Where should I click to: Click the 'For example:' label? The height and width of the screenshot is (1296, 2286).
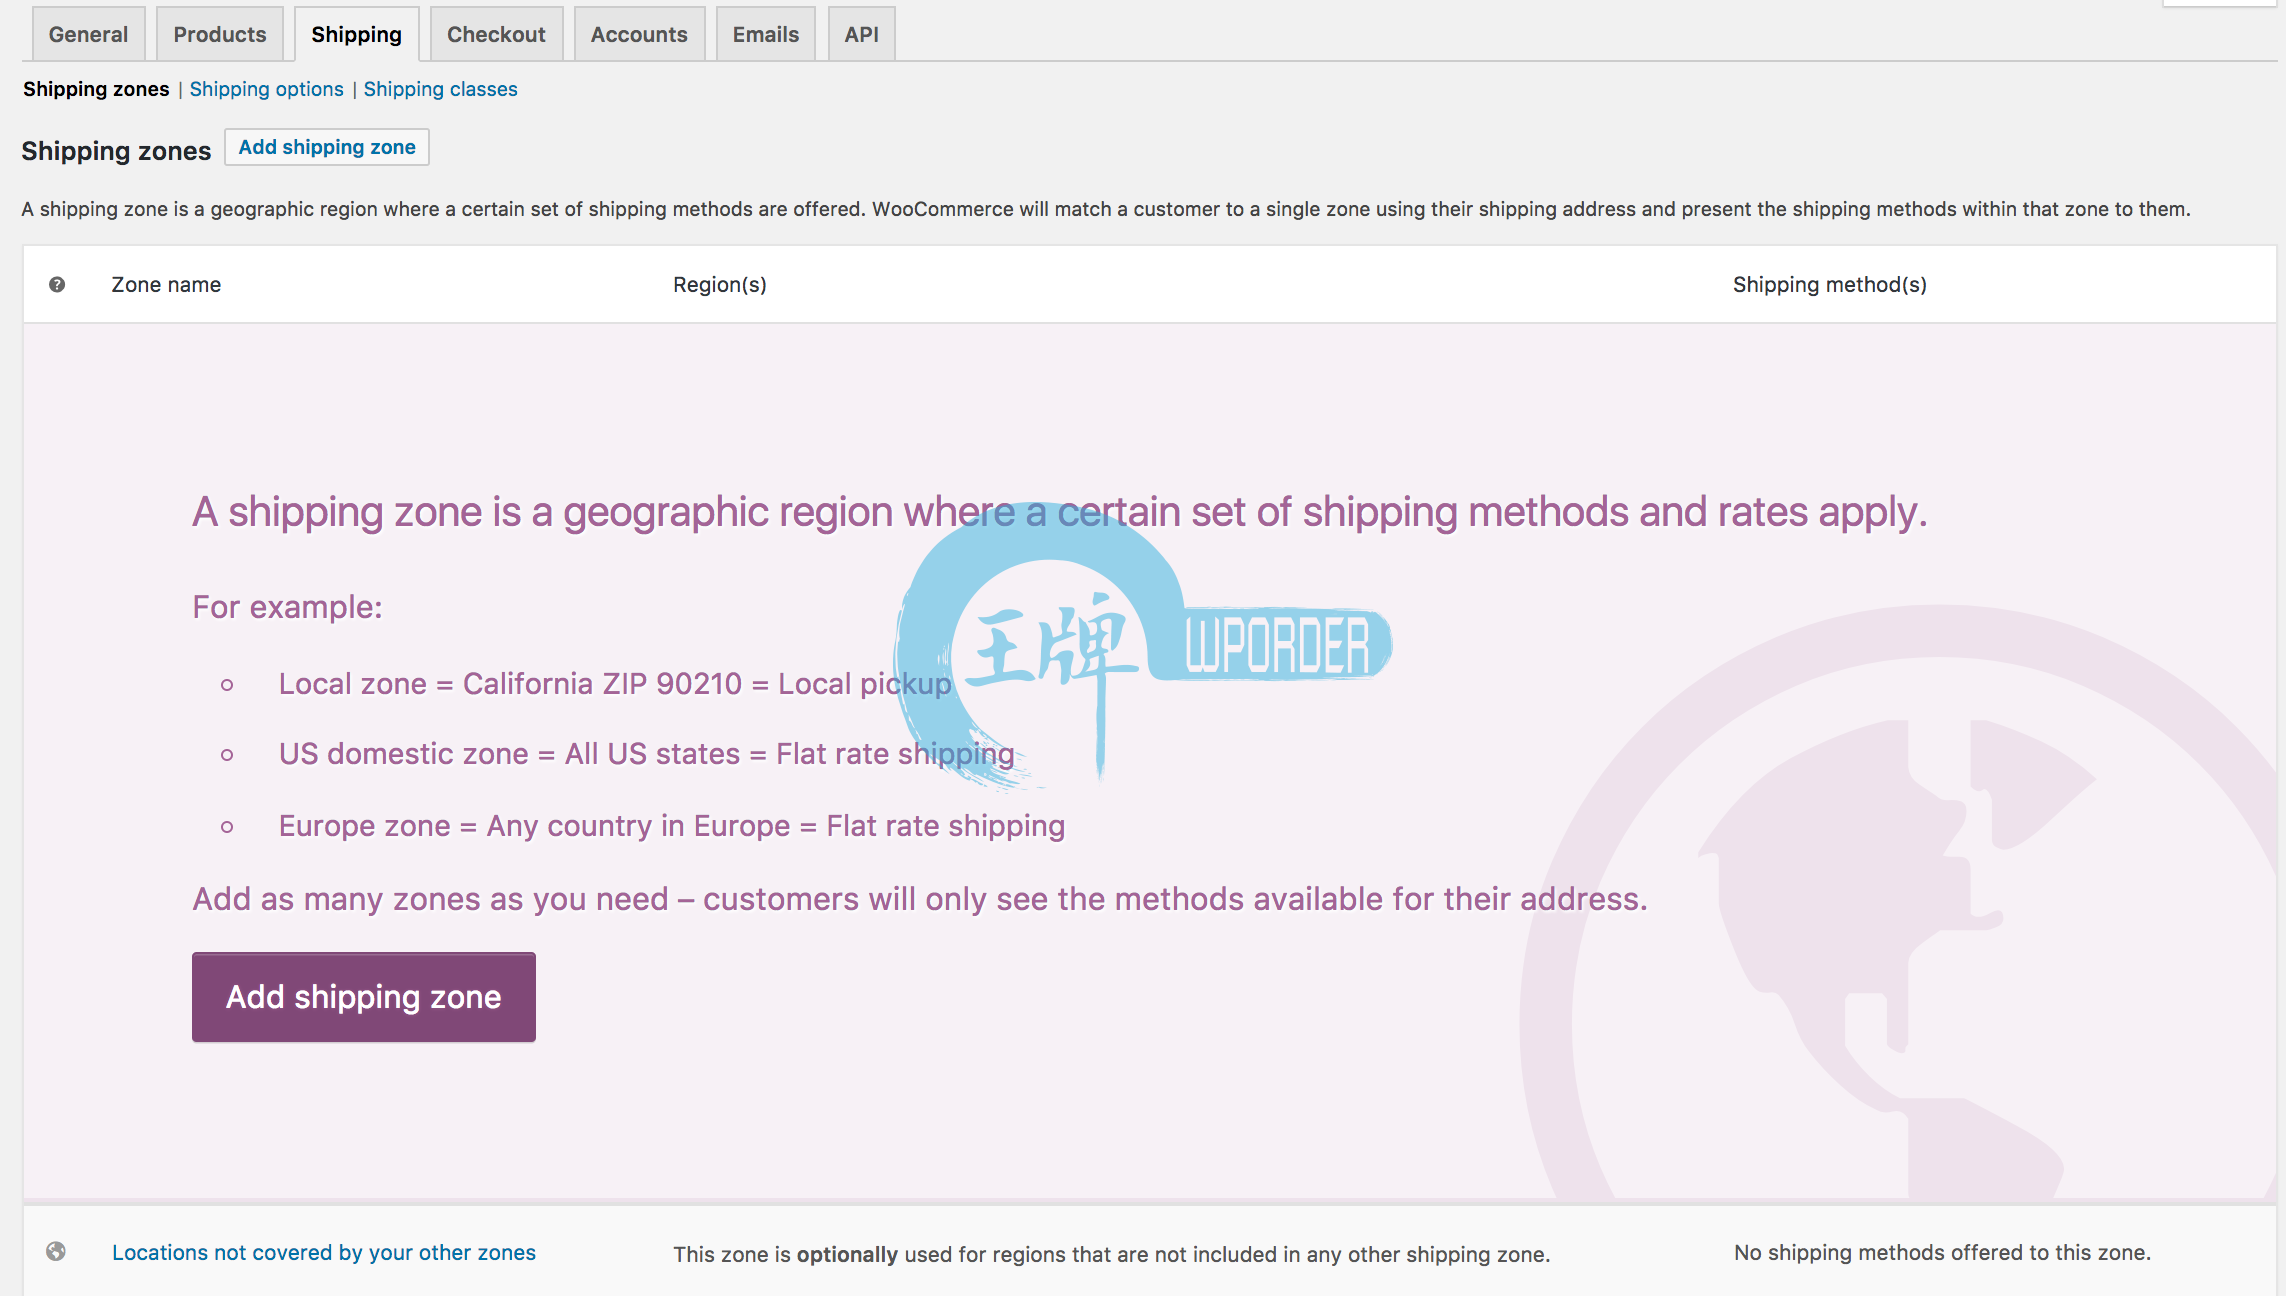pyautogui.click(x=288, y=607)
